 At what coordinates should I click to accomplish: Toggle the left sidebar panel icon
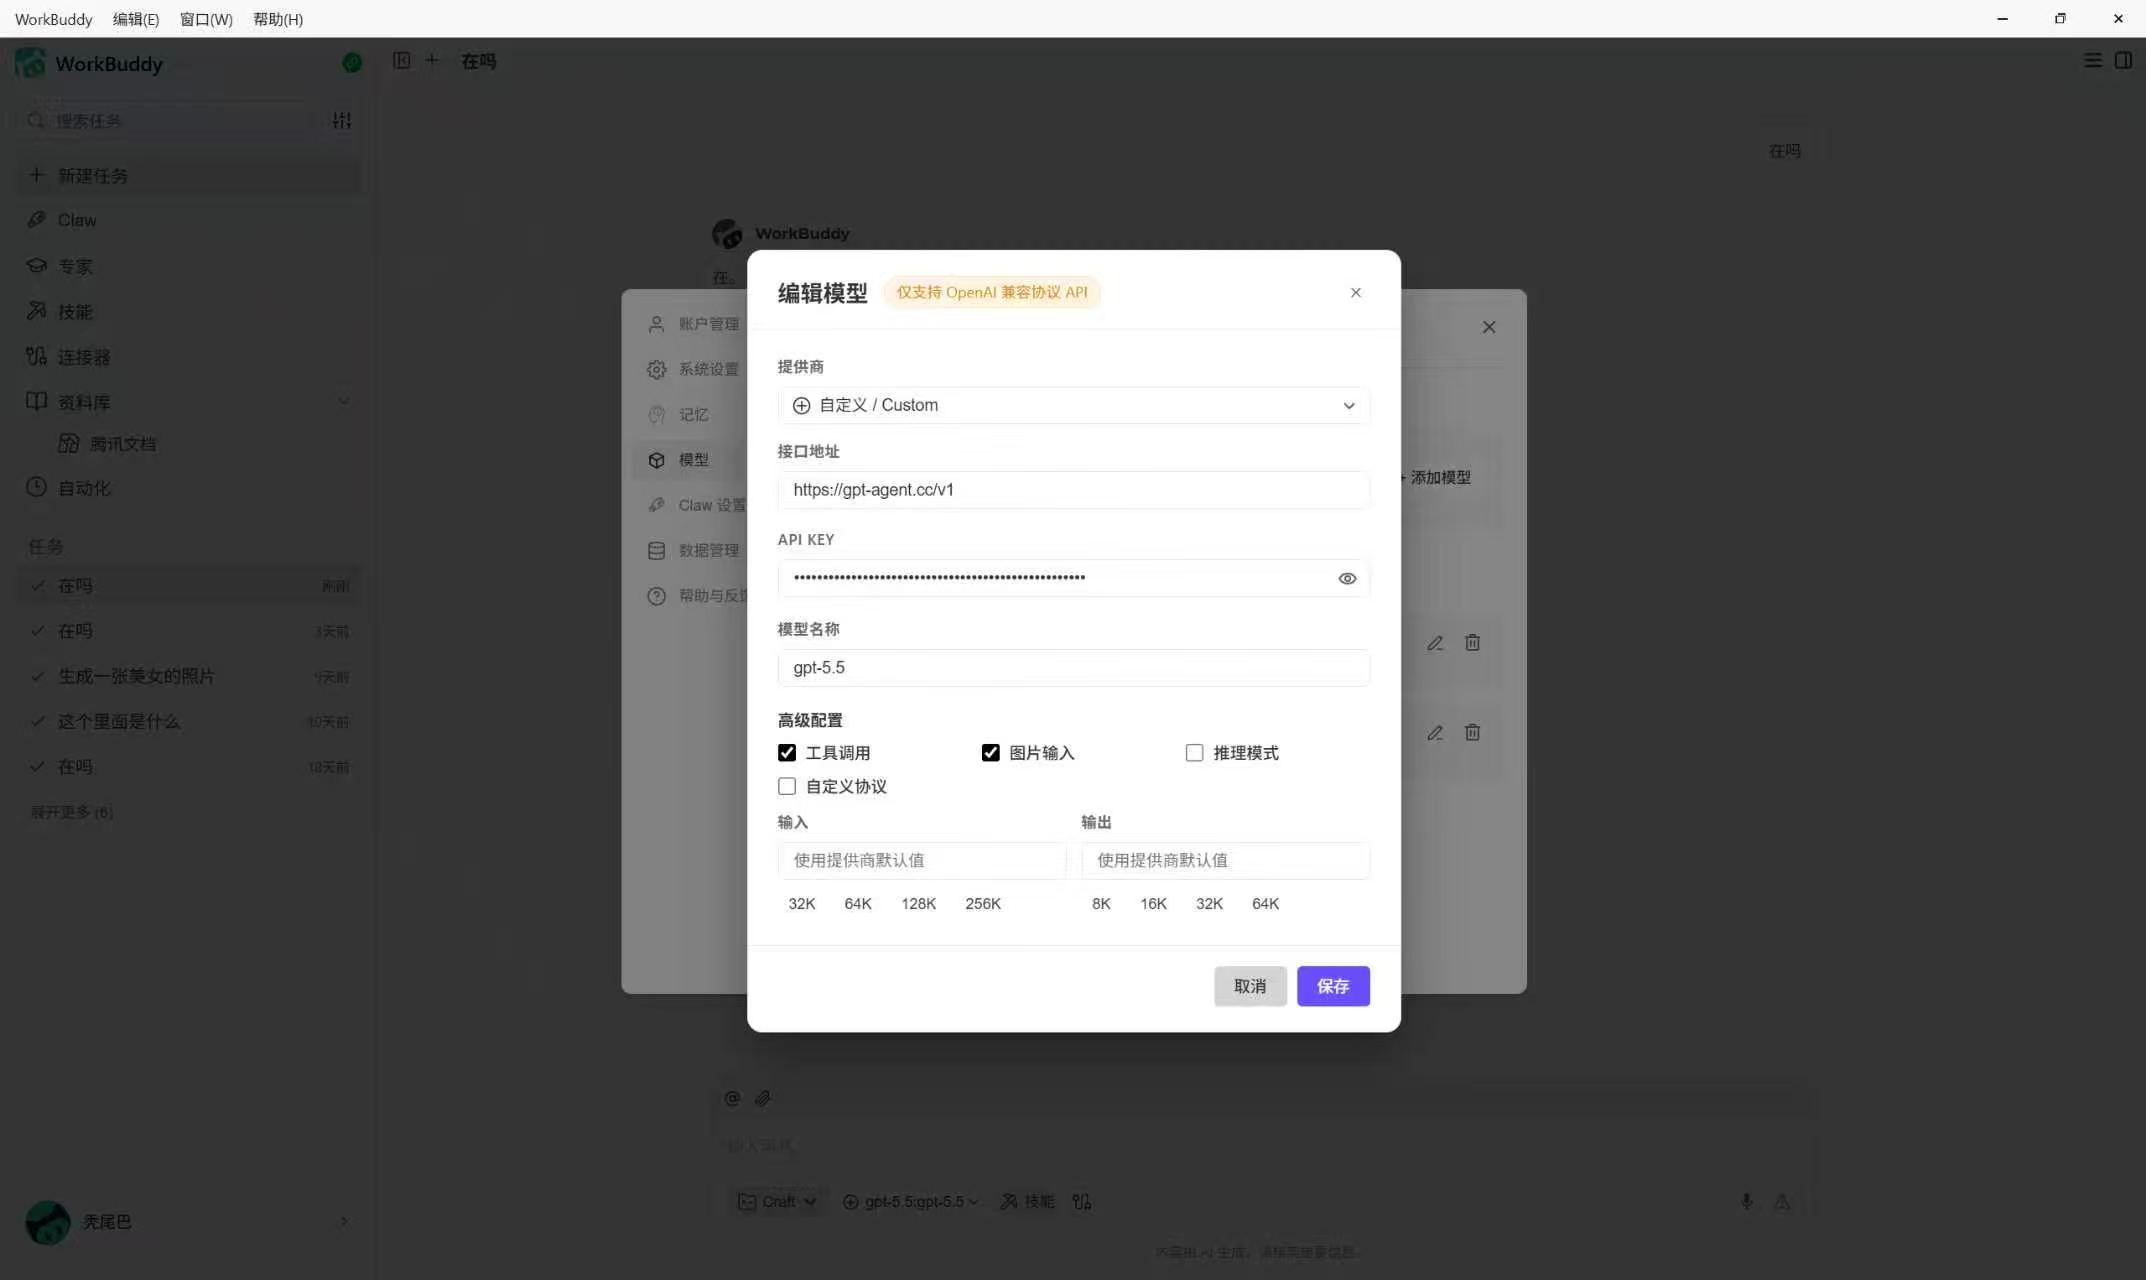(402, 61)
